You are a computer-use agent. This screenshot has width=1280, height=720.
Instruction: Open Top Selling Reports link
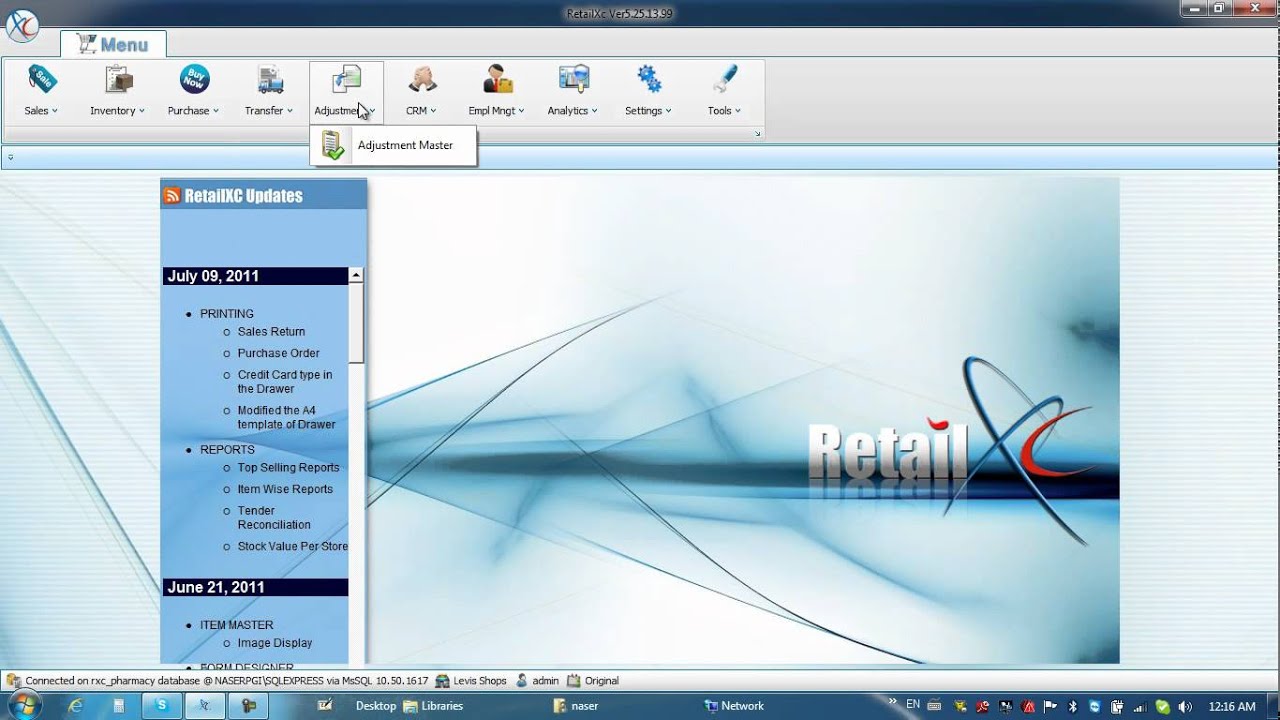tap(288, 468)
